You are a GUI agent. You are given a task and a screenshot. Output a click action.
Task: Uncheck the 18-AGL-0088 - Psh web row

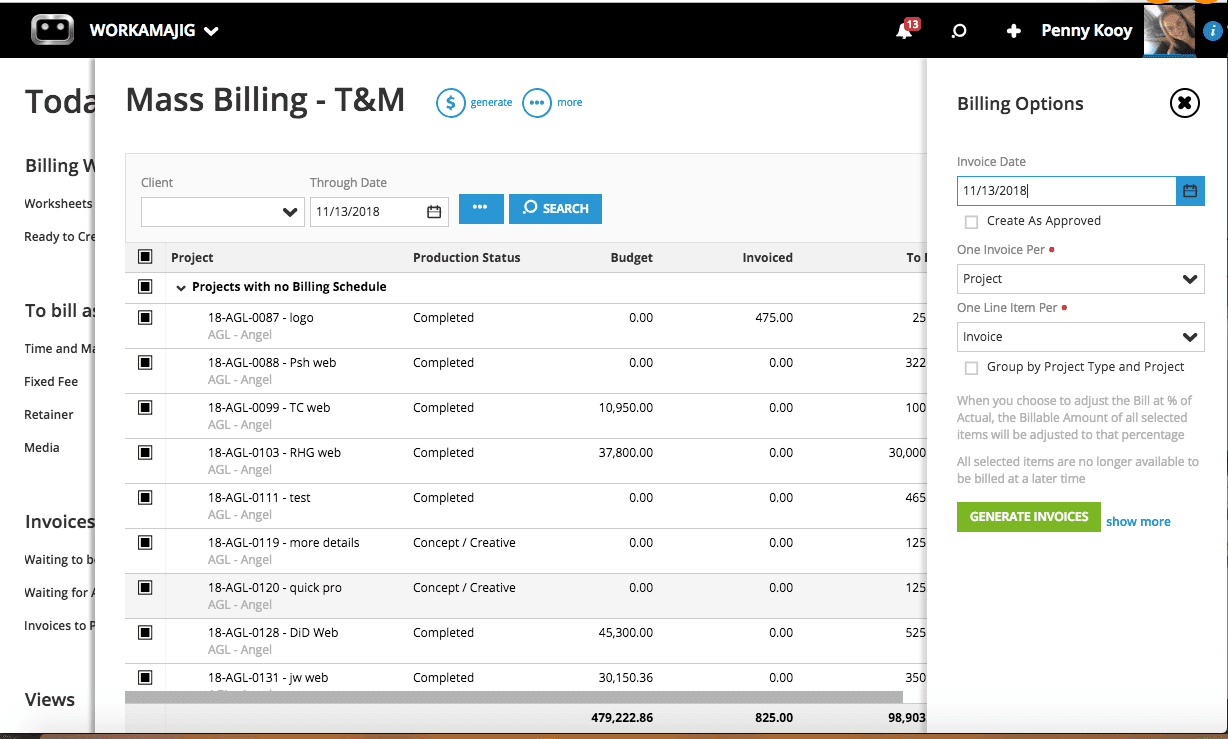point(145,362)
